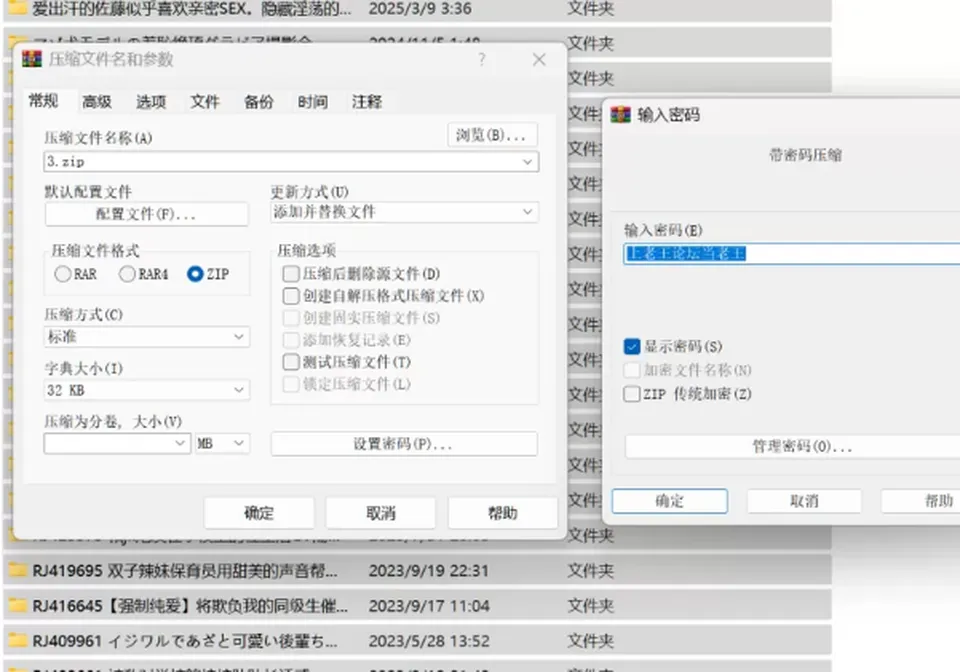Image resolution: width=960 pixels, height=672 pixels.
Task: Expand the 更新方式(U) dropdown
Action: tap(527, 212)
